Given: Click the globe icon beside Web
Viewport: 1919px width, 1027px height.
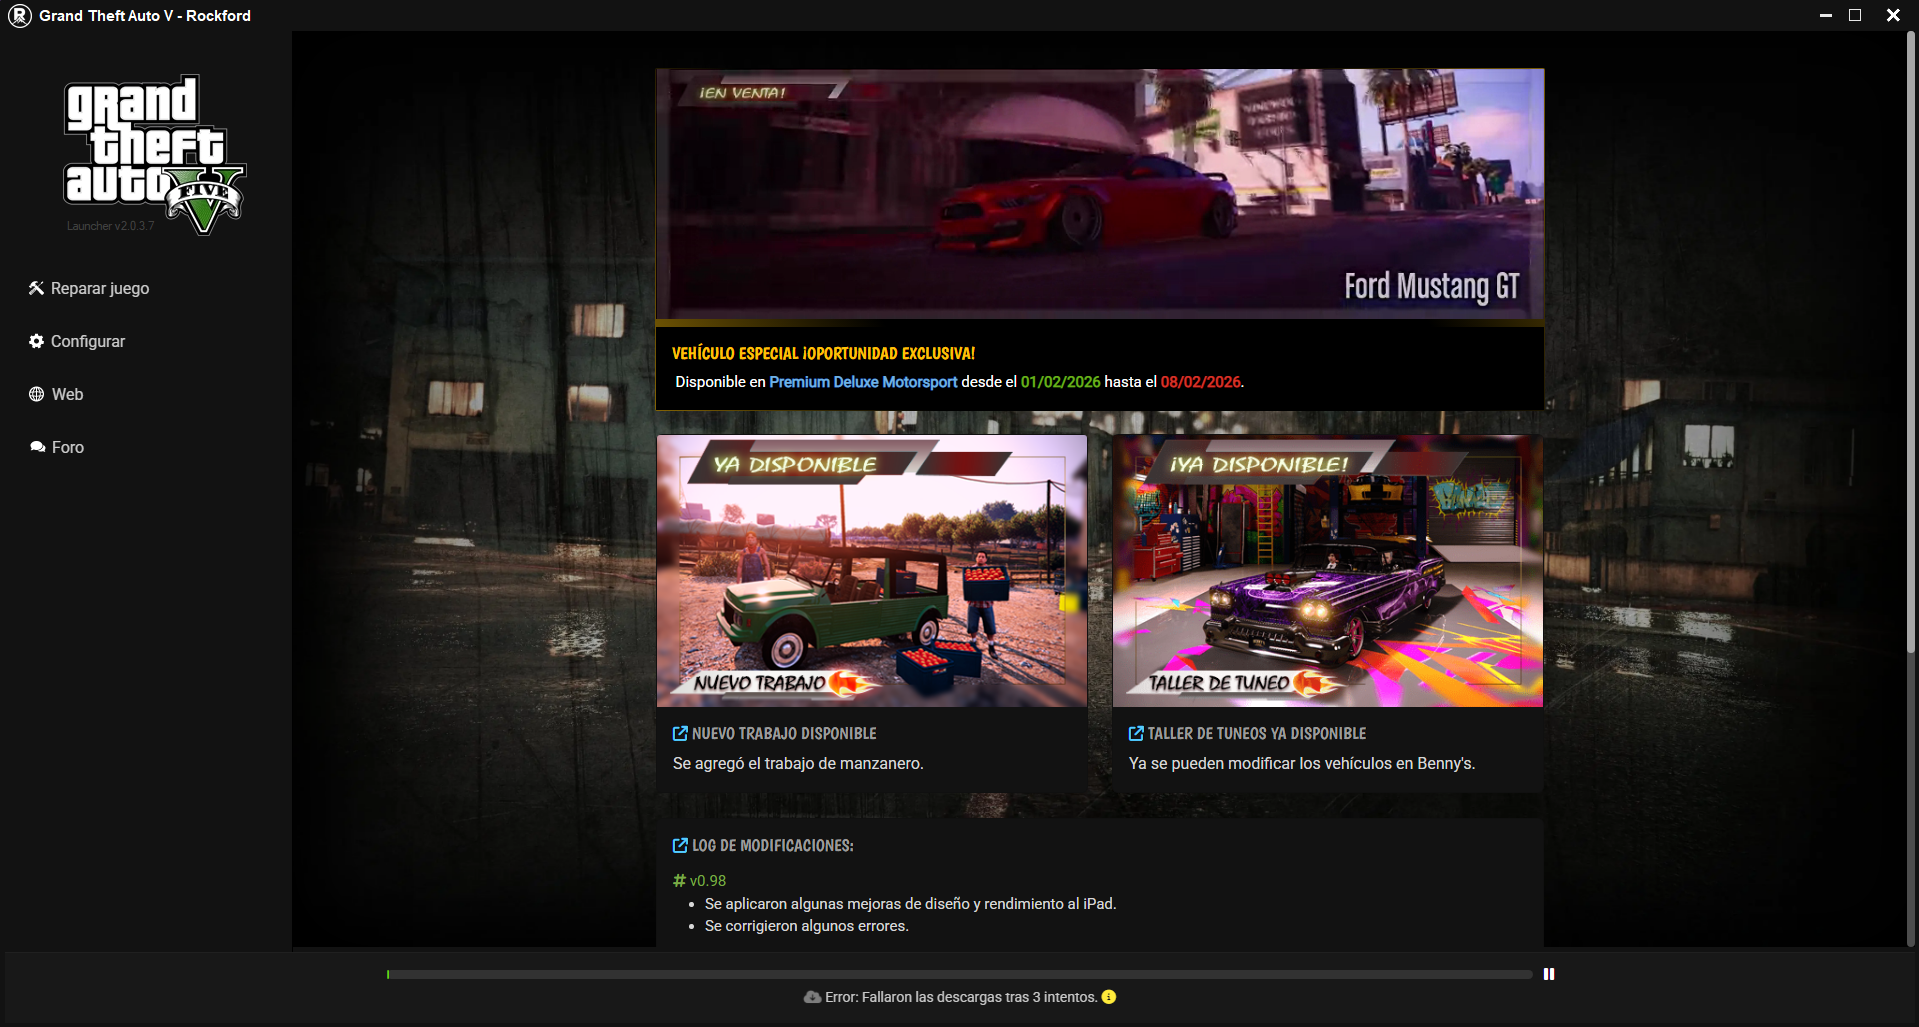Looking at the screenshot, I should tap(36, 394).
